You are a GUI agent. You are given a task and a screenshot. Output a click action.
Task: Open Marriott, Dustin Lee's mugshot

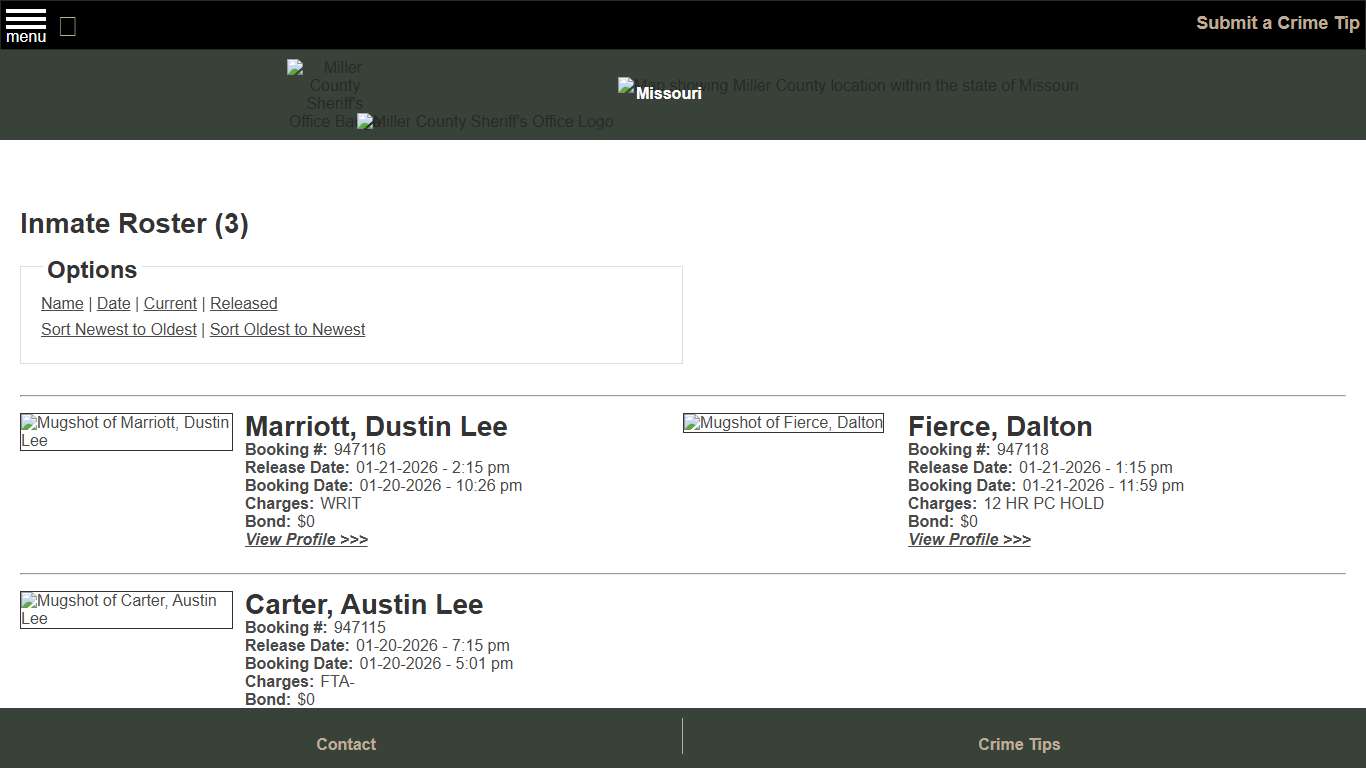[x=126, y=431]
